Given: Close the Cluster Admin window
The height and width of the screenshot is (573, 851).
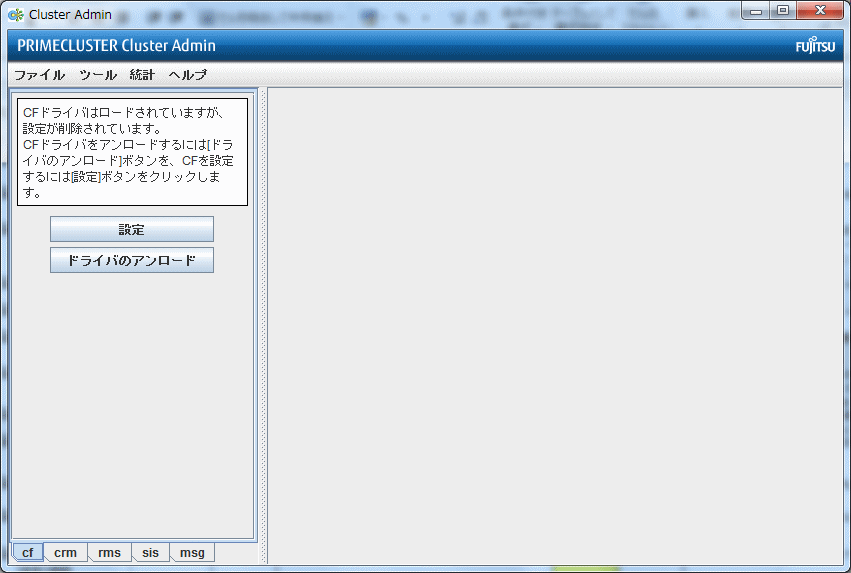Looking at the screenshot, I should click(820, 10).
